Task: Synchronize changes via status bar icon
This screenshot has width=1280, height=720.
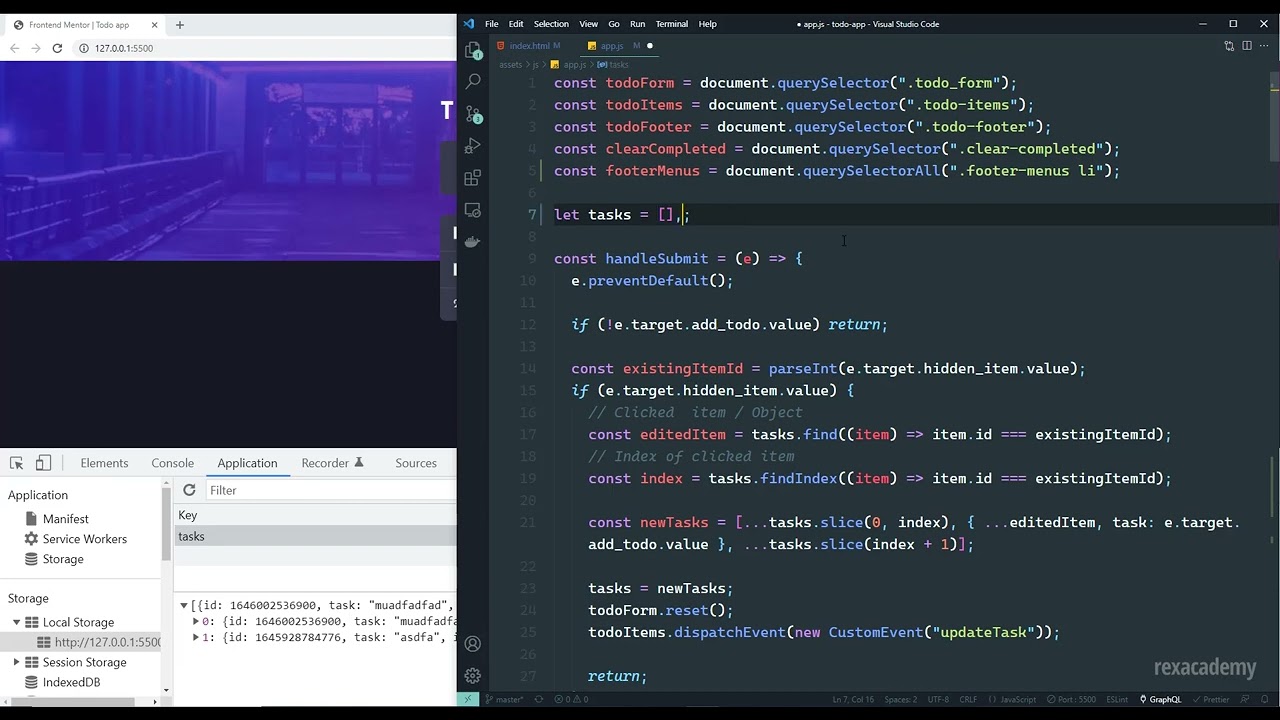Action: pyautogui.click(x=539, y=700)
